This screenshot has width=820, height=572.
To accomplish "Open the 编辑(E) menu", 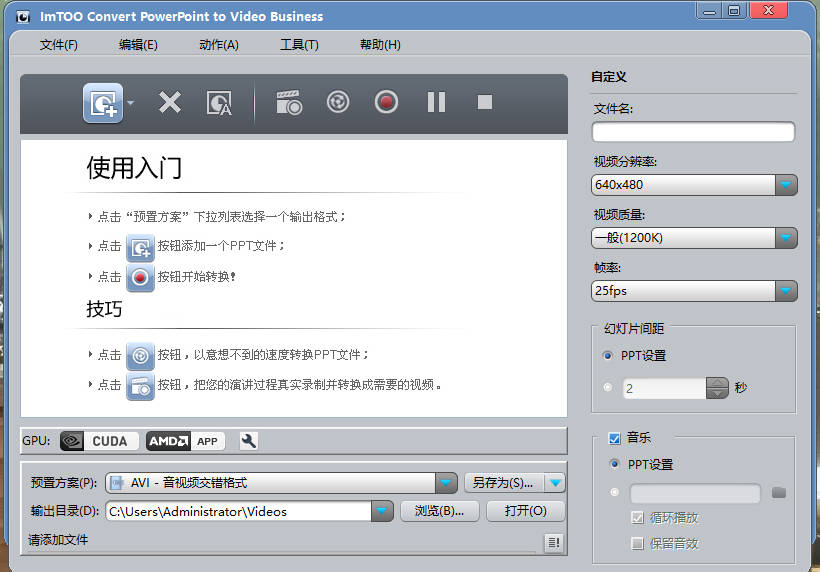I will click(x=138, y=45).
